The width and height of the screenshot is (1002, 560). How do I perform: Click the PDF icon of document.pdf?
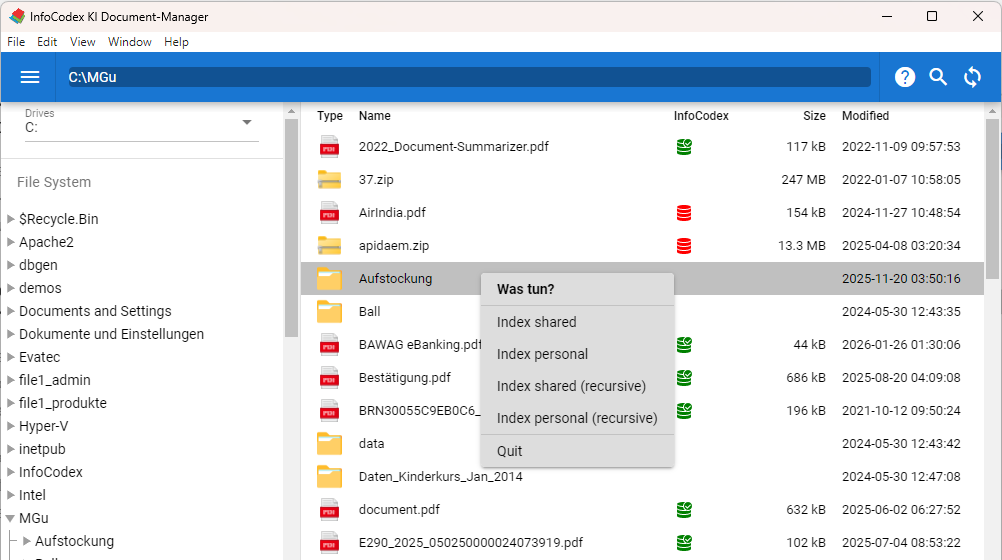329,510
